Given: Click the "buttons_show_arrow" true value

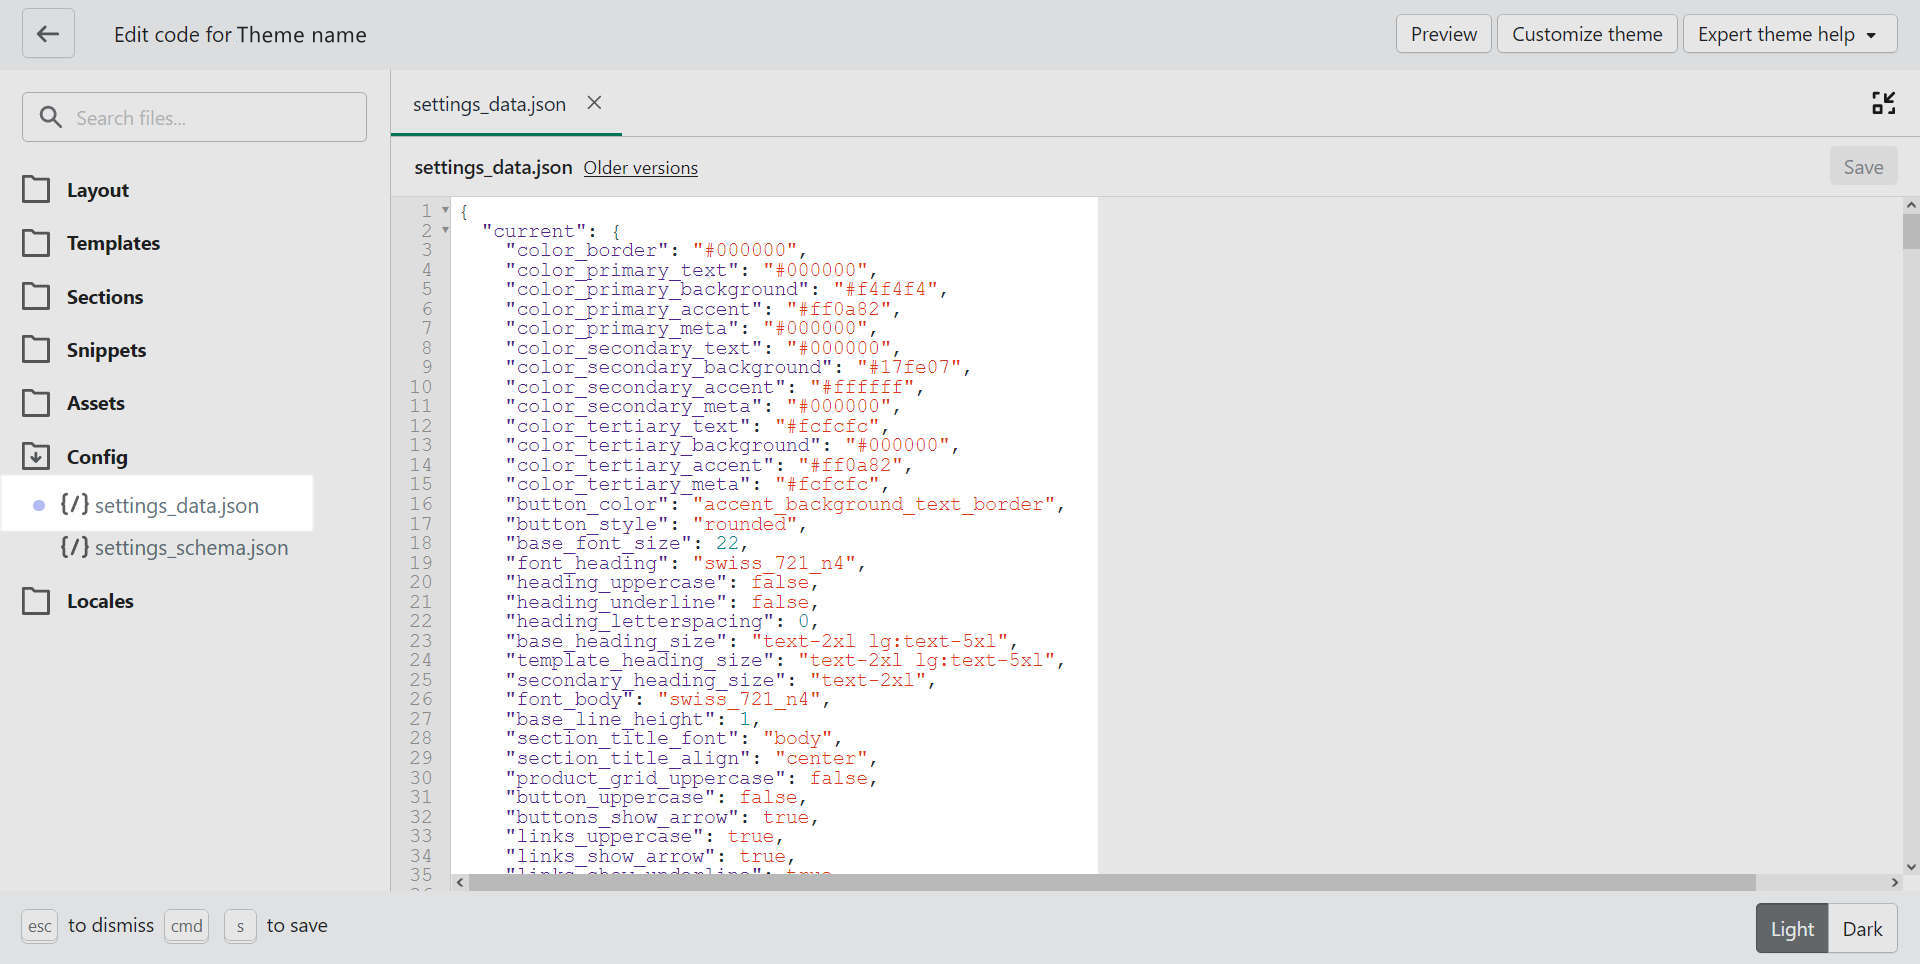Looking at the screenshot, I should coord(786,817).
